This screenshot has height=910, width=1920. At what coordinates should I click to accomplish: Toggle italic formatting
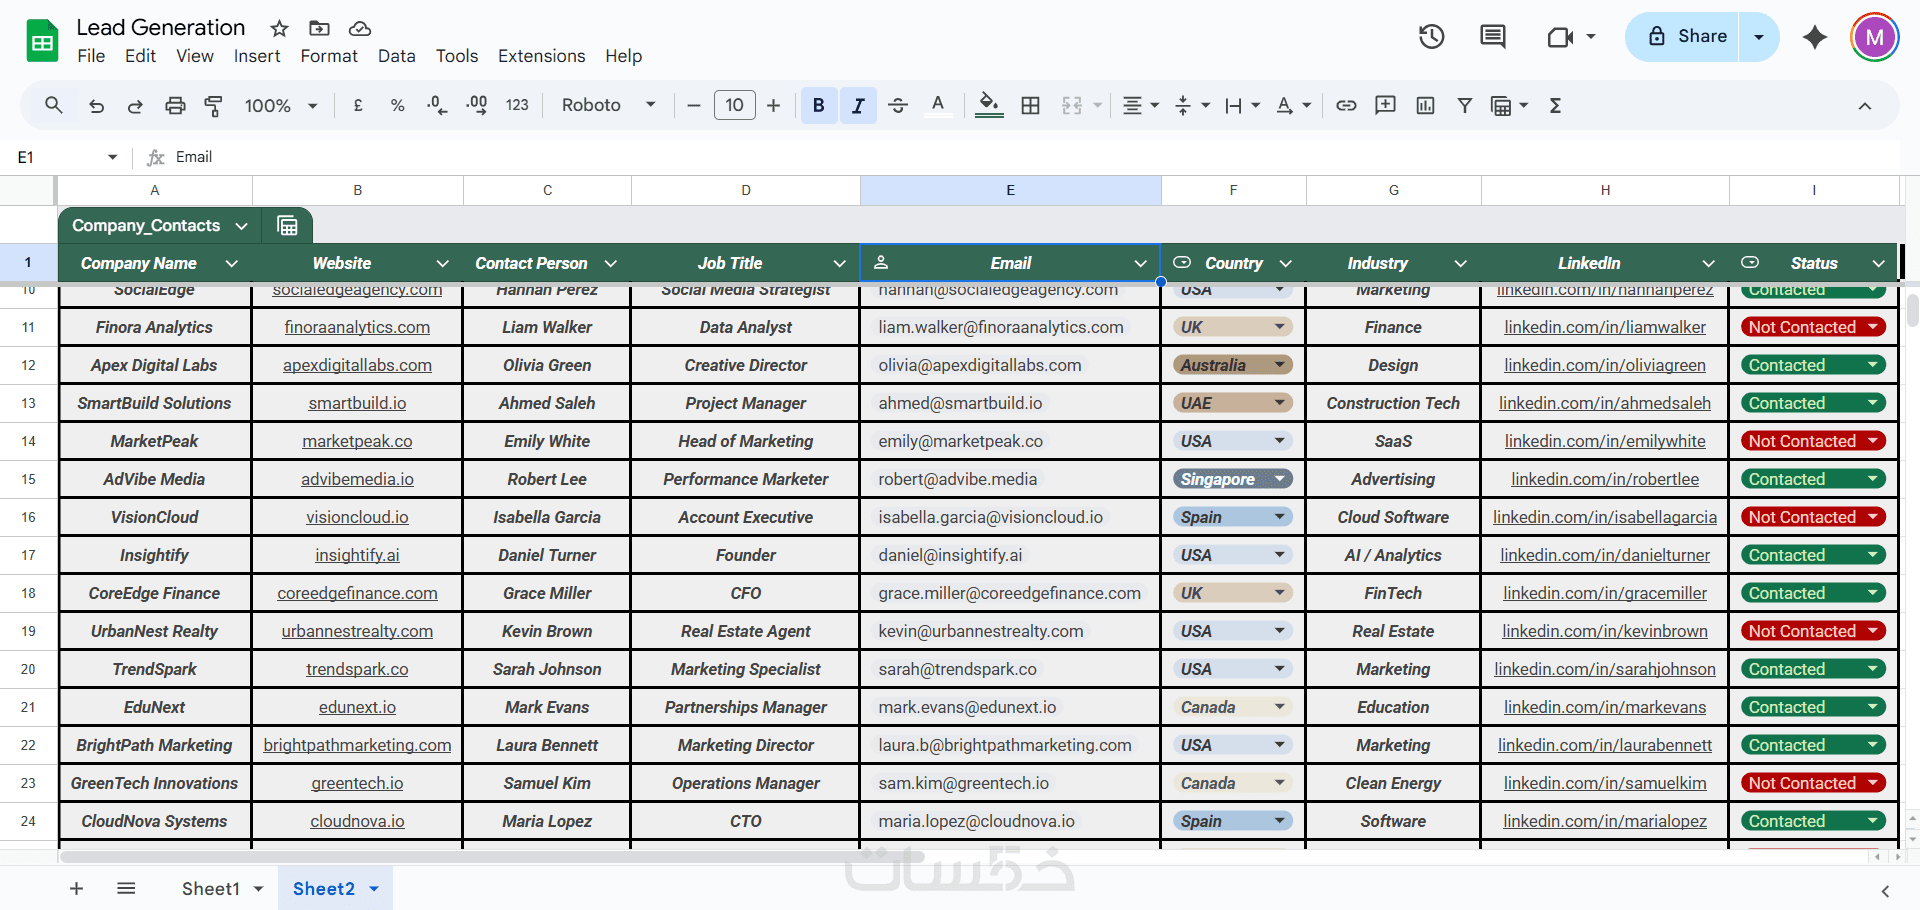(x=858, y=105)
